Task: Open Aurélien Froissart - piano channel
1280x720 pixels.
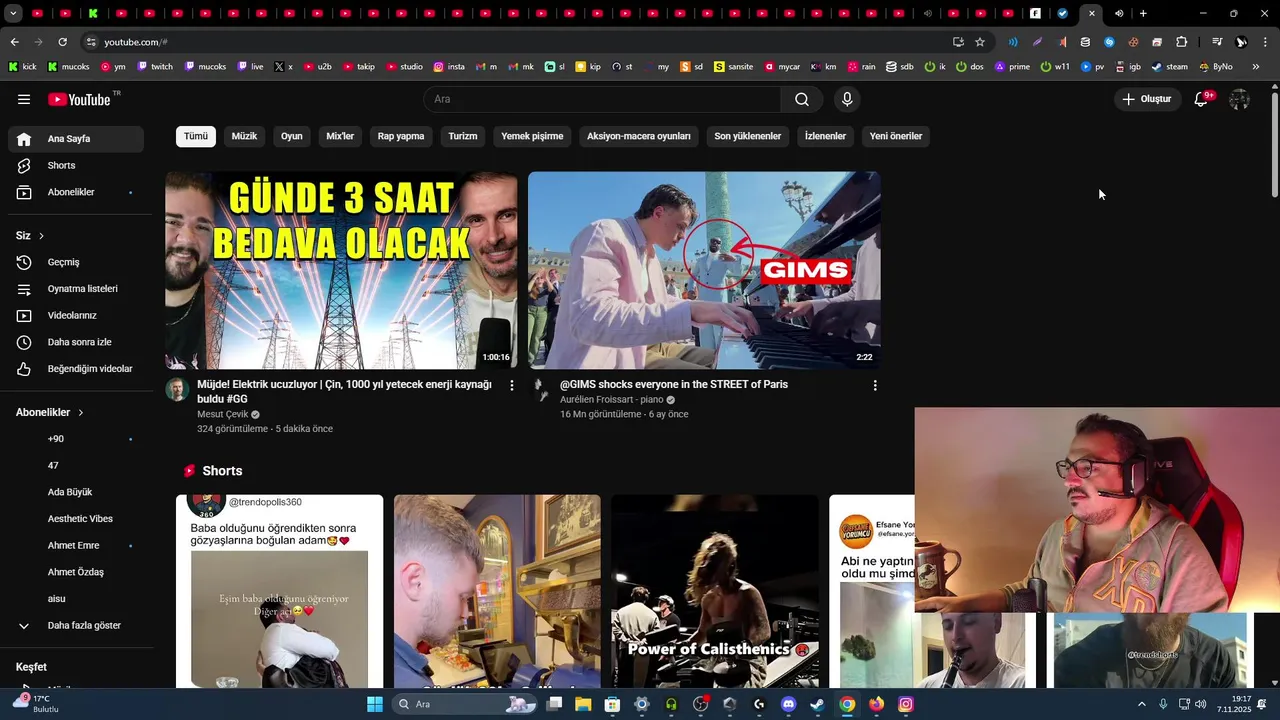Action: [x=611, y=400]
